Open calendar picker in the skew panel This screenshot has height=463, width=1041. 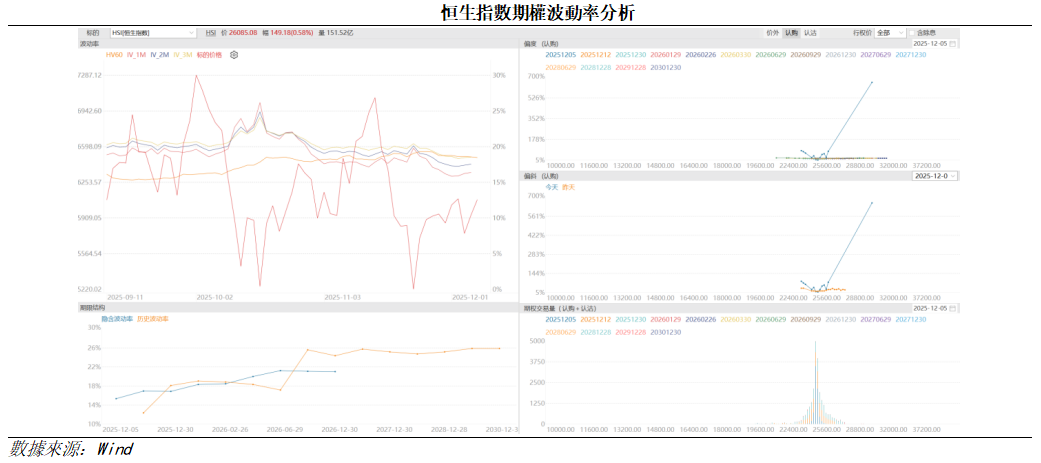point(953,44)
